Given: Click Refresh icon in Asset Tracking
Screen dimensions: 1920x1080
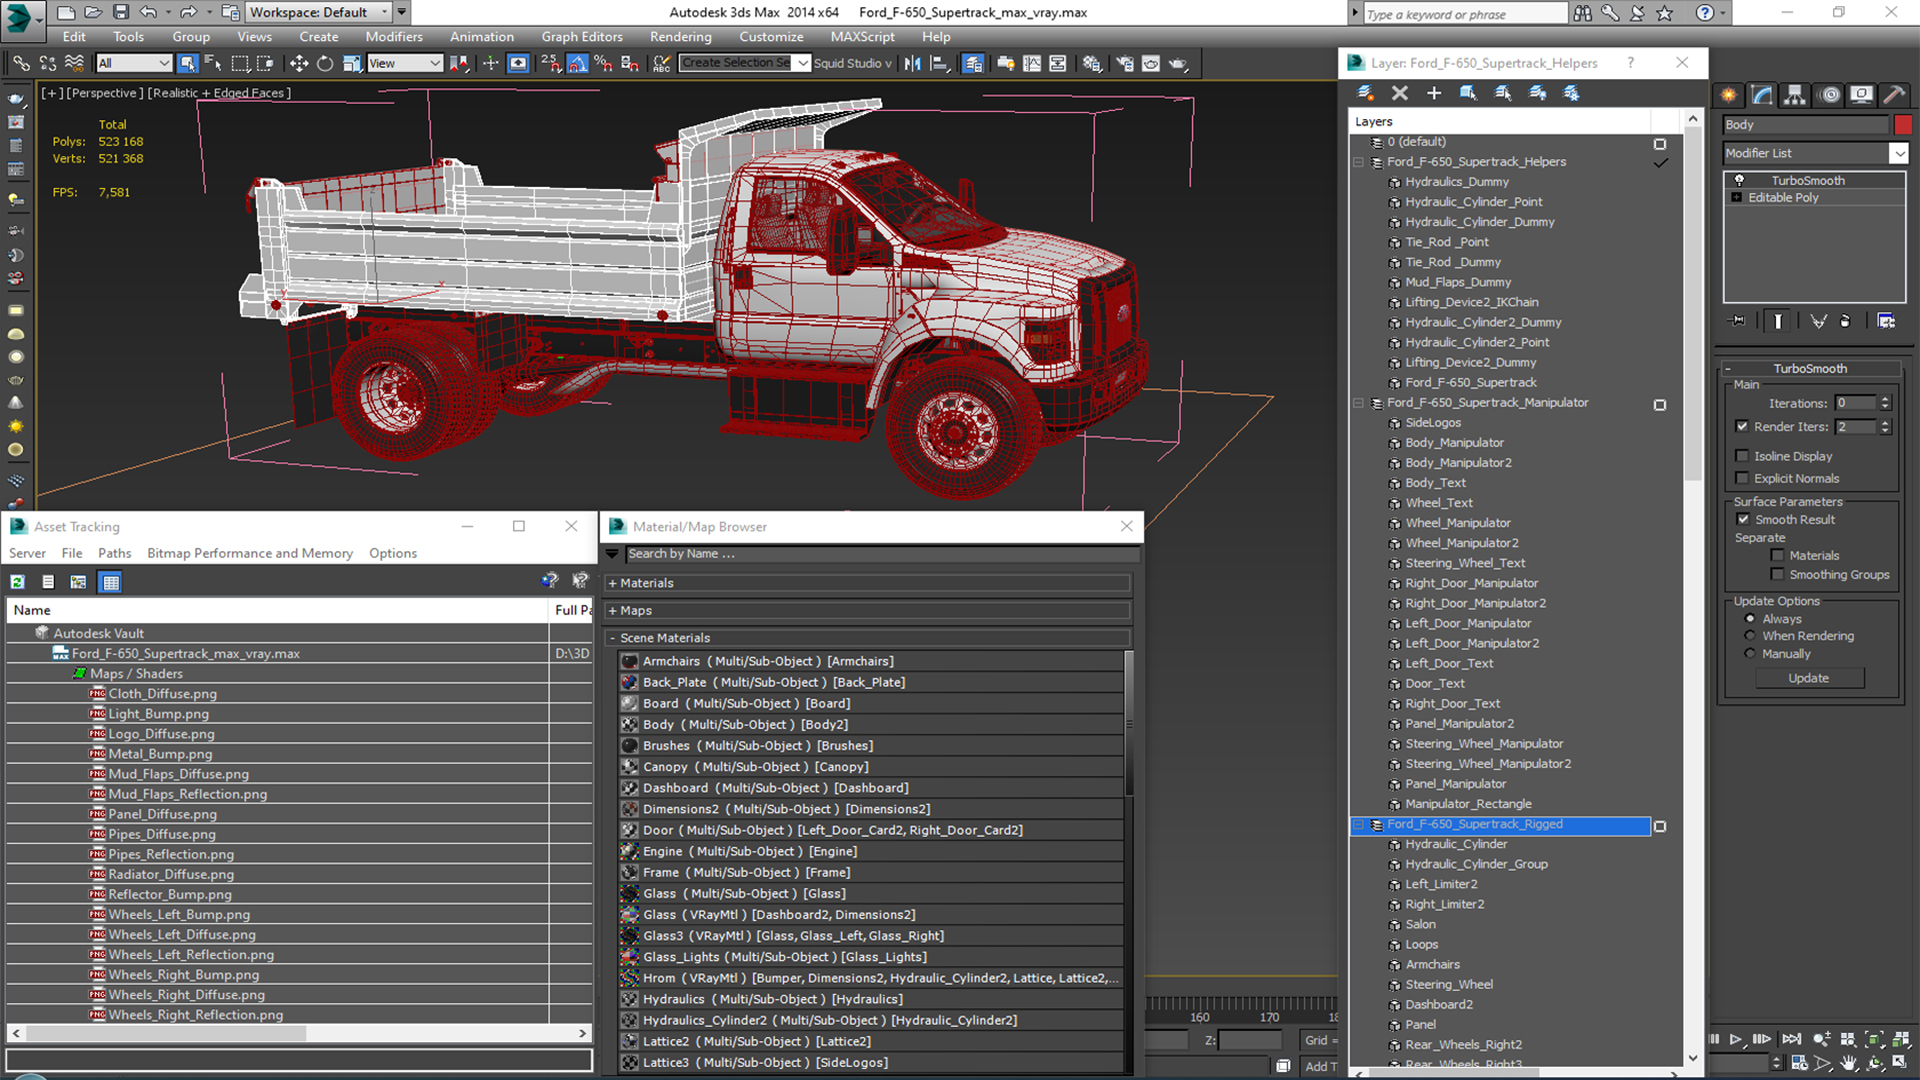Looking at the screenshot, I should (18, 582).
